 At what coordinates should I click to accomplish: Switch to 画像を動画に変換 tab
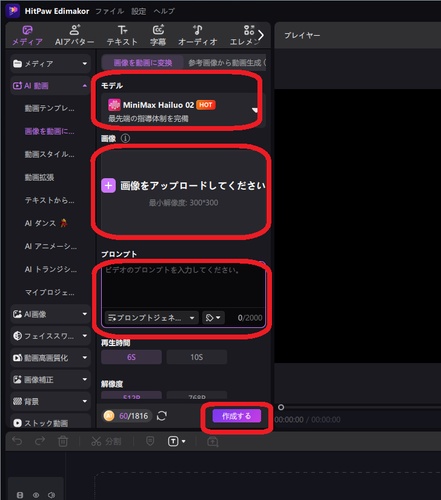143,62
